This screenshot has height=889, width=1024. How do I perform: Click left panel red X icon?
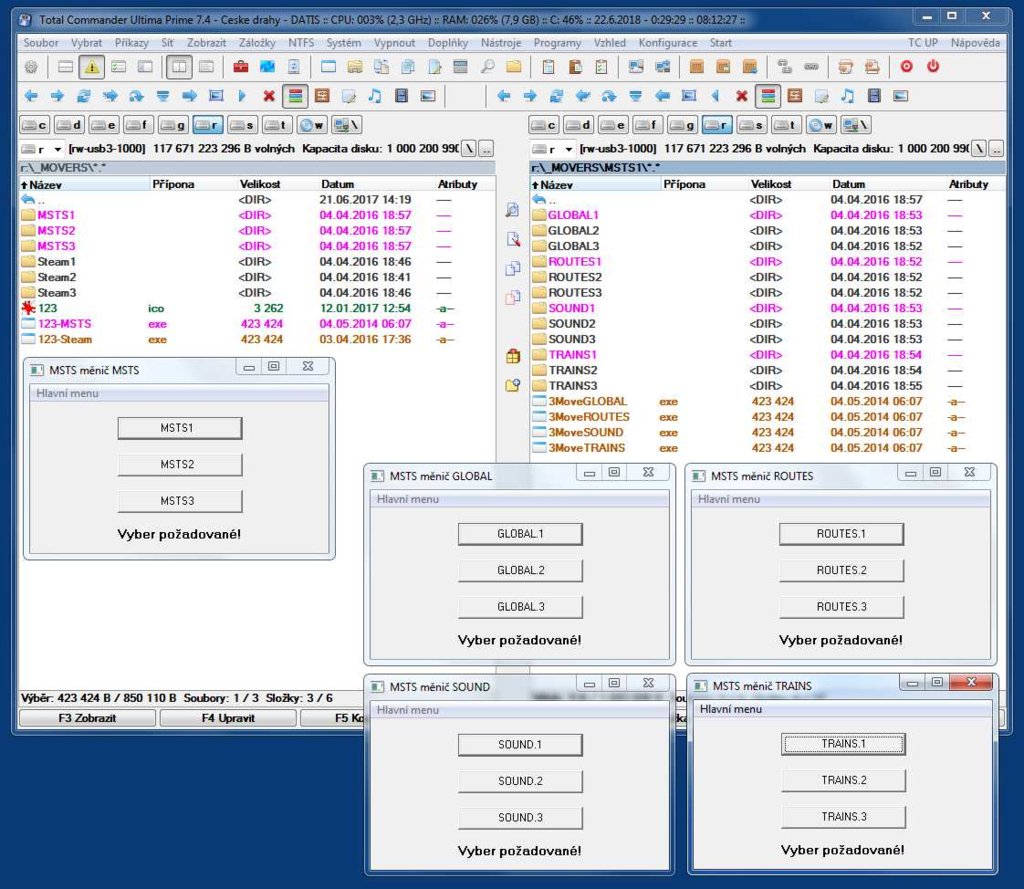(268, 96)
